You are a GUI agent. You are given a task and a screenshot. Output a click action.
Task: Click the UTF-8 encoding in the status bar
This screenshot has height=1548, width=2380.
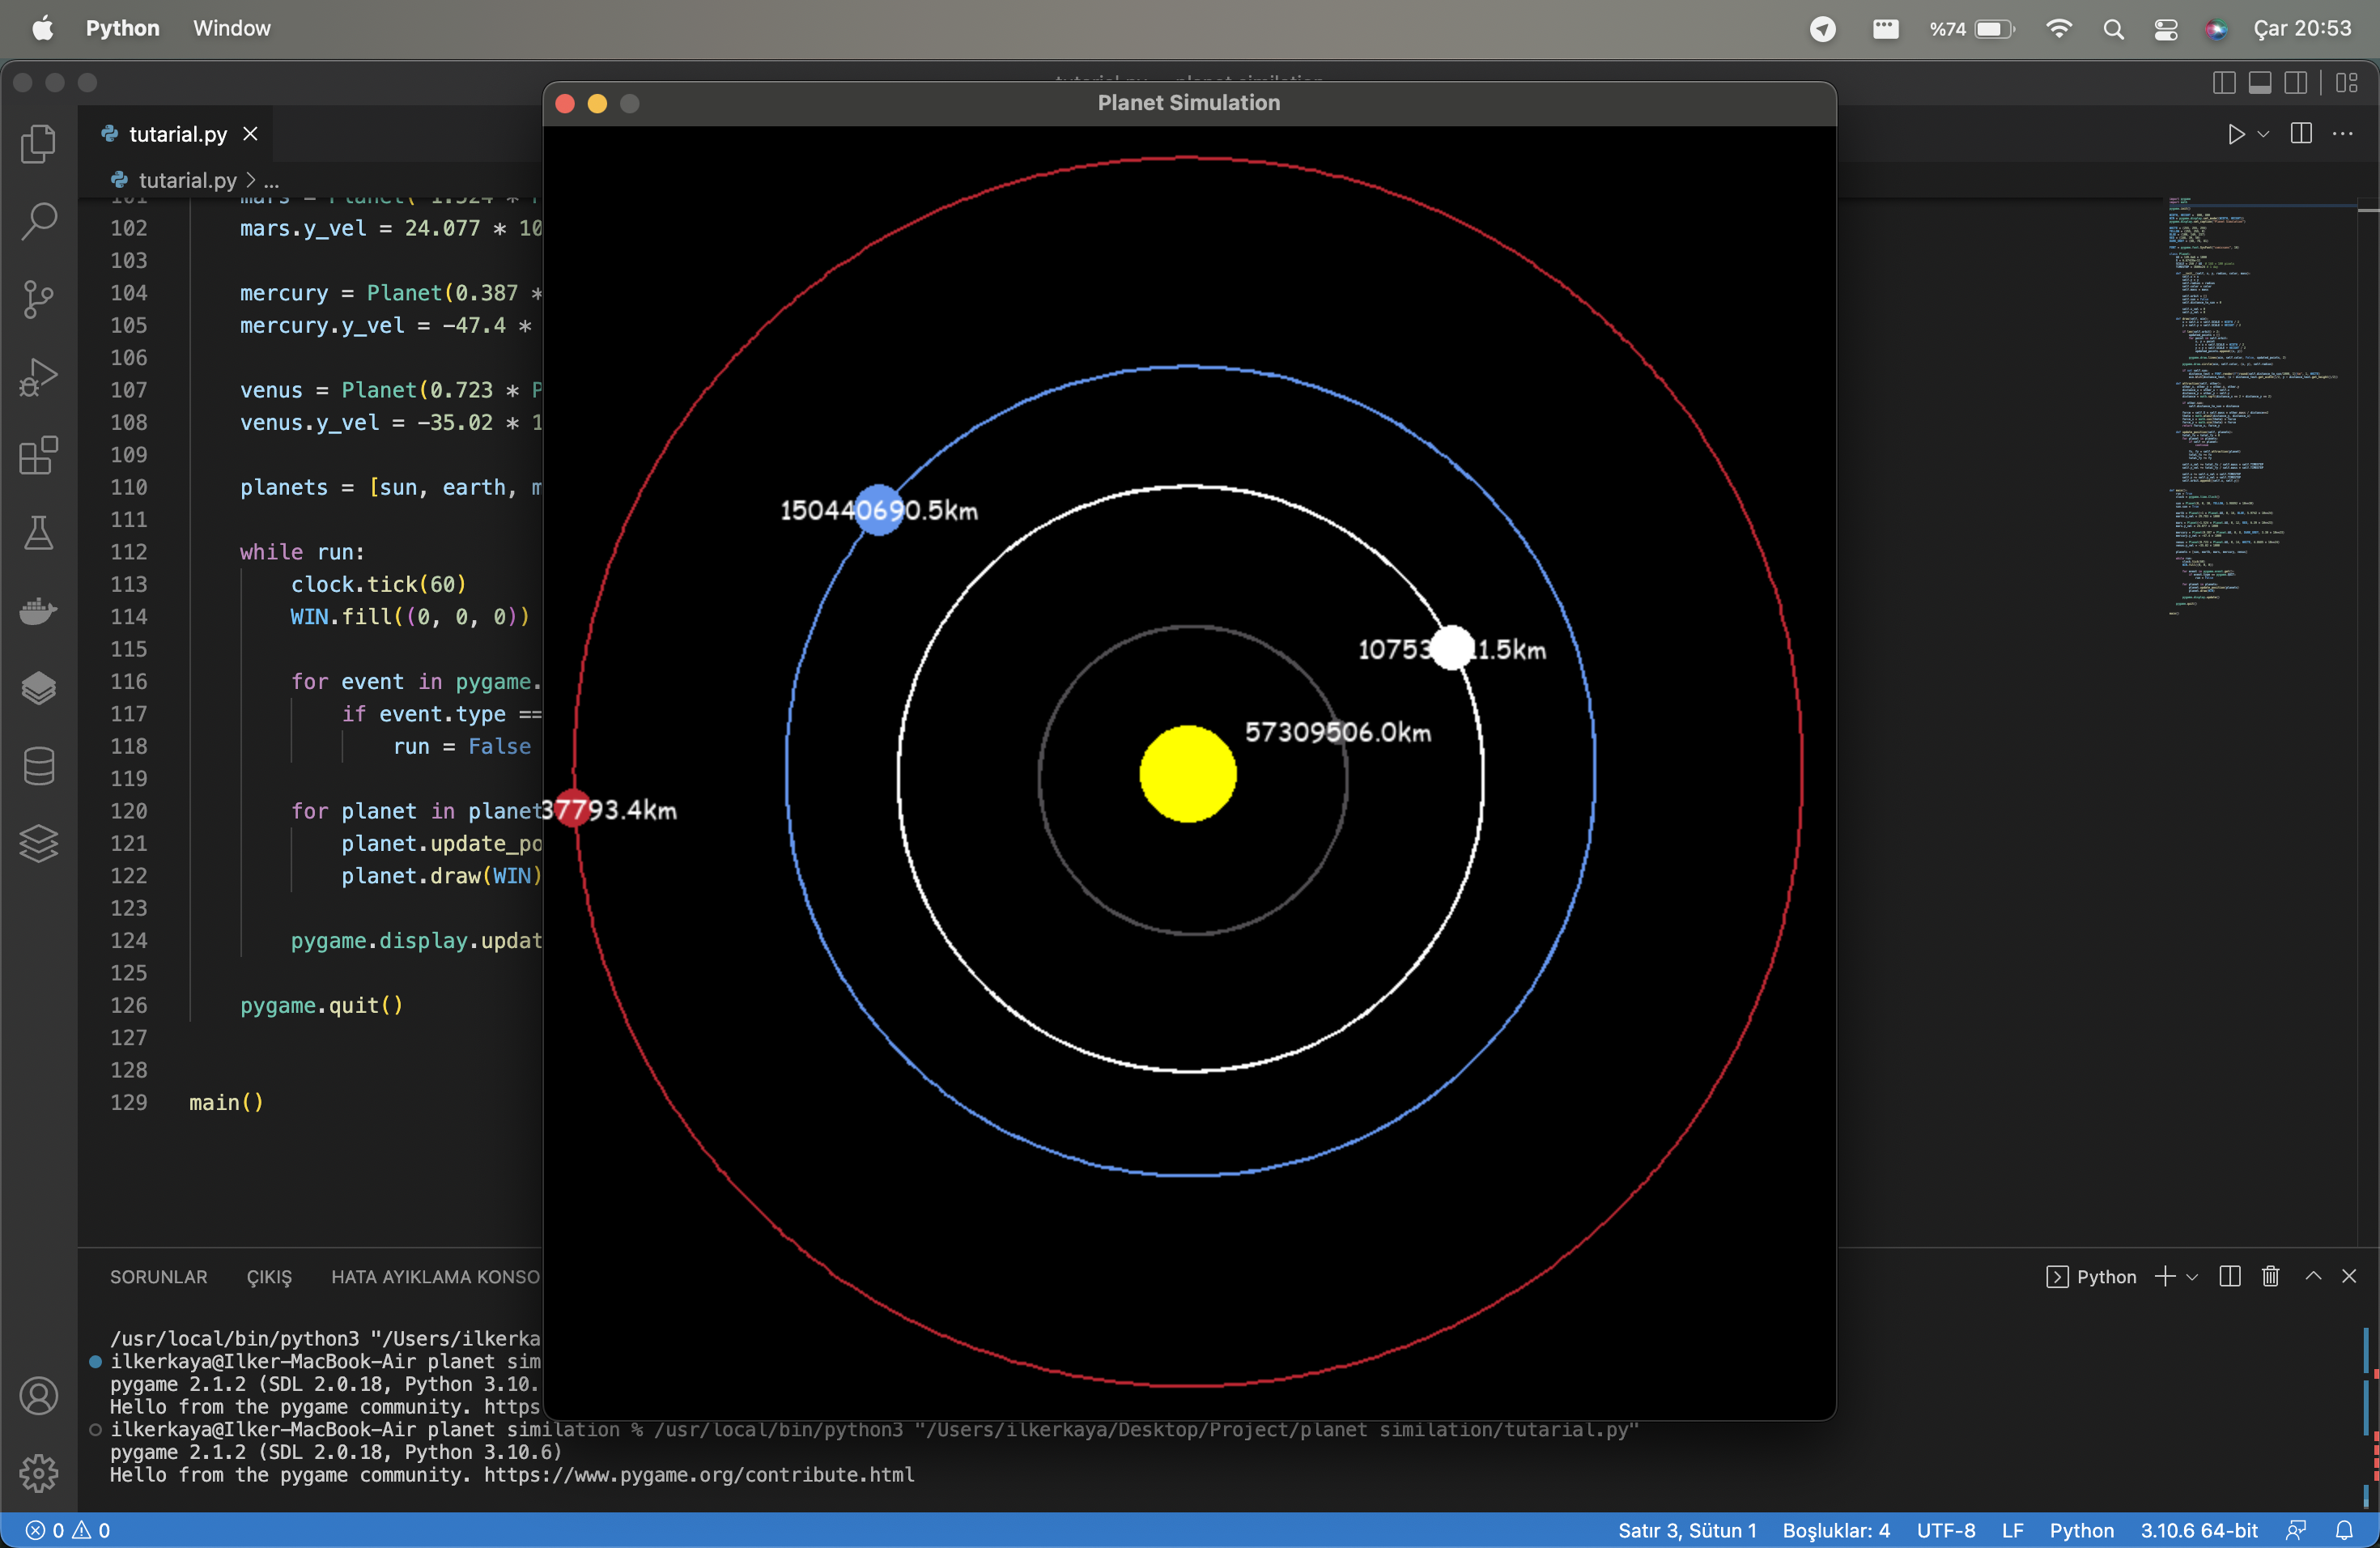point(1945,1530)
